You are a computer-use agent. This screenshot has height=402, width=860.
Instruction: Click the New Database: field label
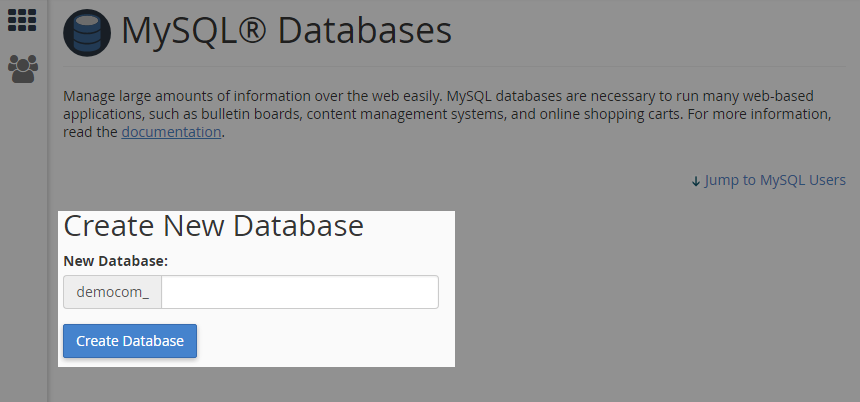pyautogui.click(x=116, y=262)
